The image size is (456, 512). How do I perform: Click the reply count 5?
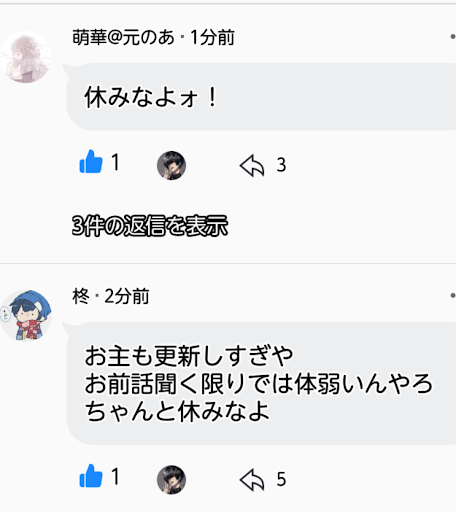(281, 479)
